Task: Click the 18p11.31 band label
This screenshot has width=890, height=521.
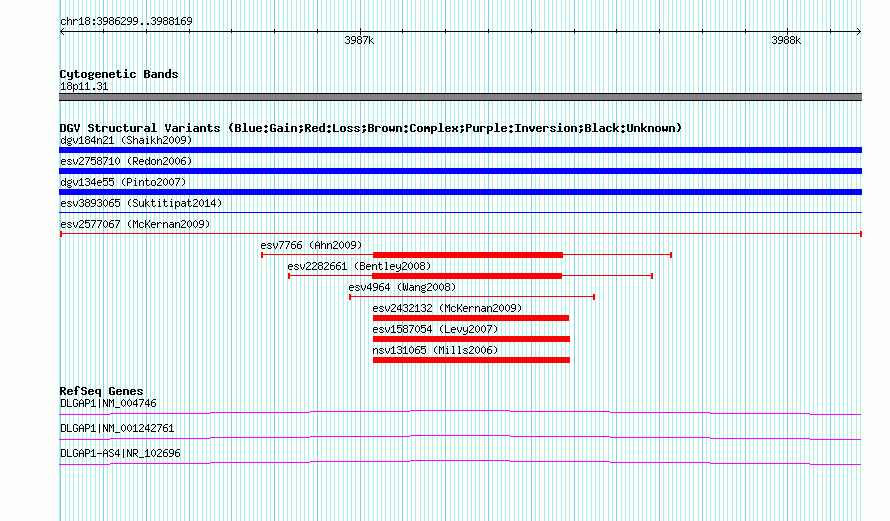Action: point(84,87)
